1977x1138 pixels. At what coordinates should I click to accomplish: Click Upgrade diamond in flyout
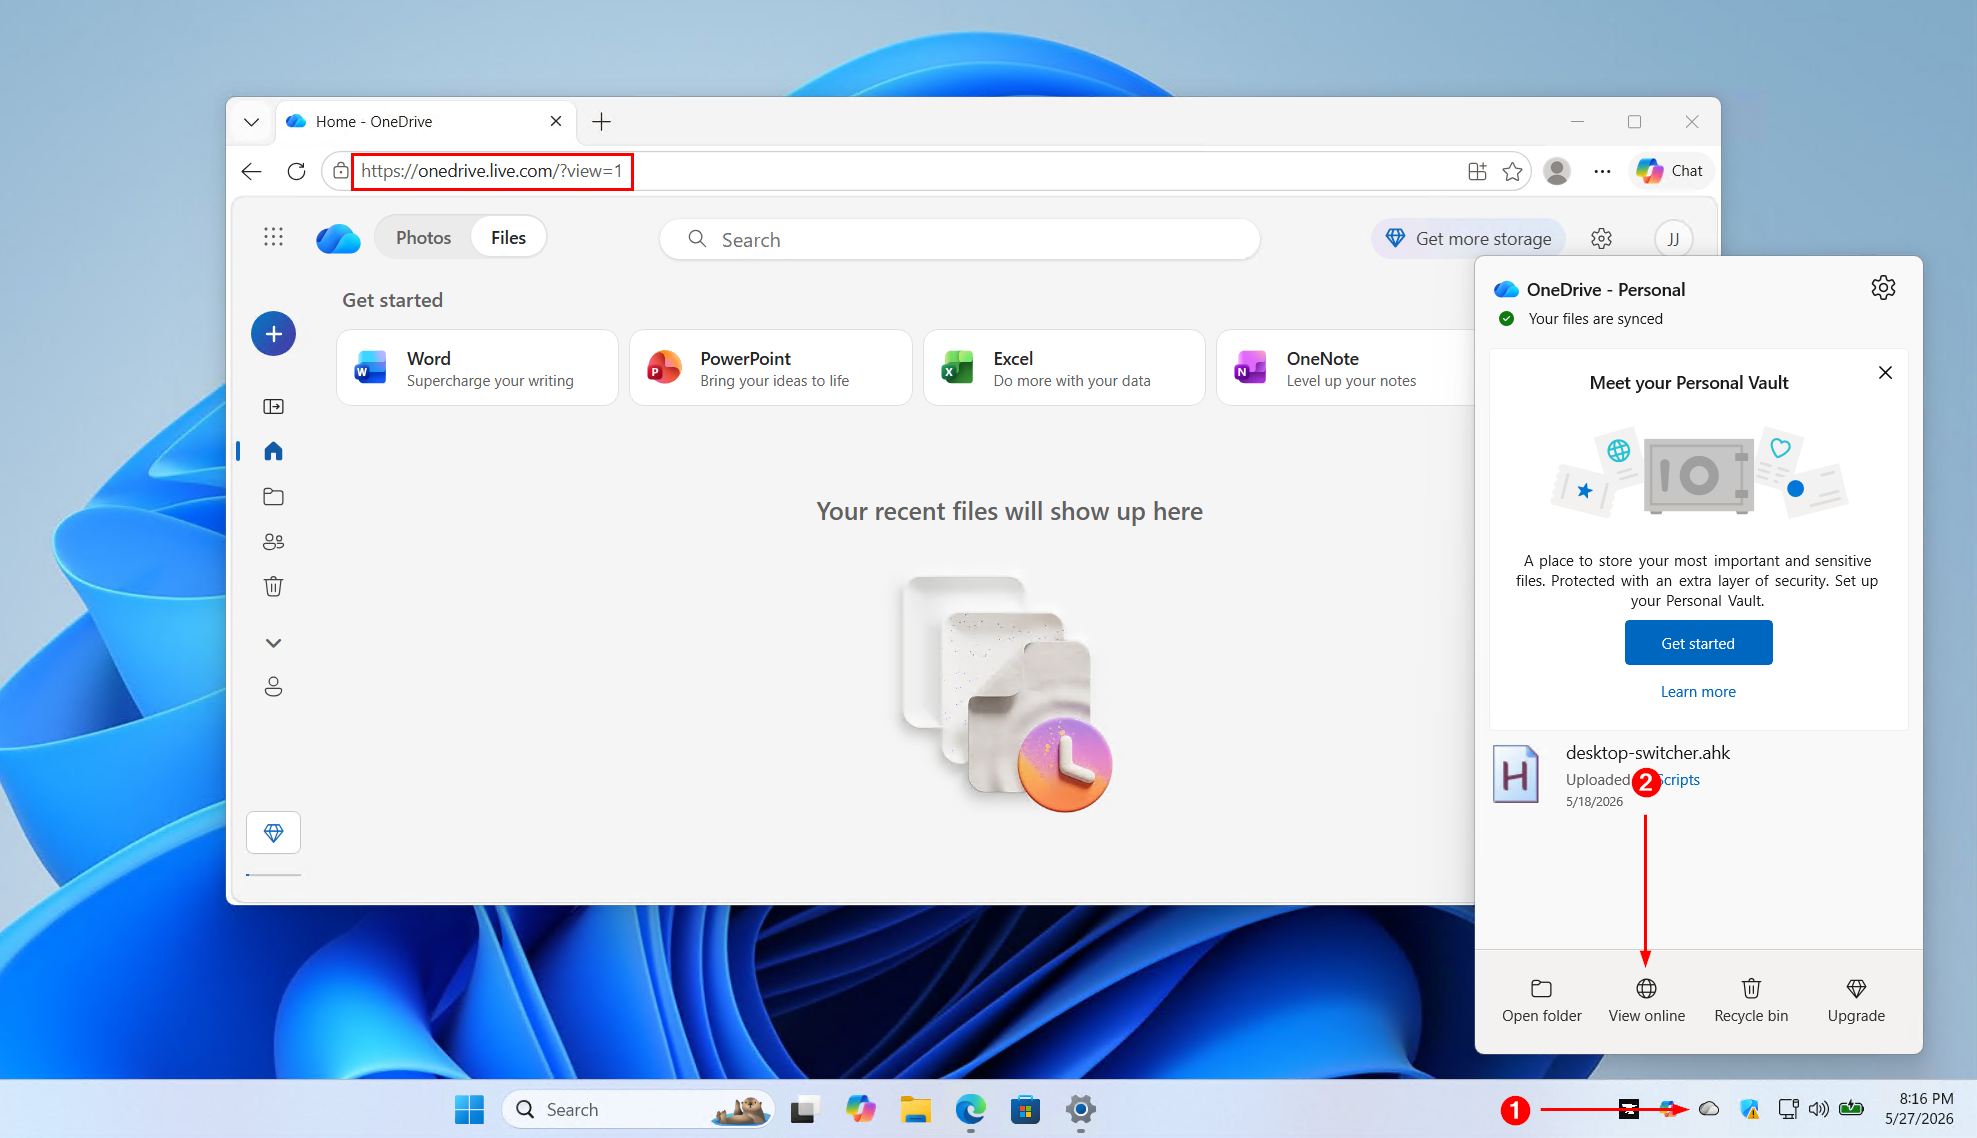pos(1856,1001)
